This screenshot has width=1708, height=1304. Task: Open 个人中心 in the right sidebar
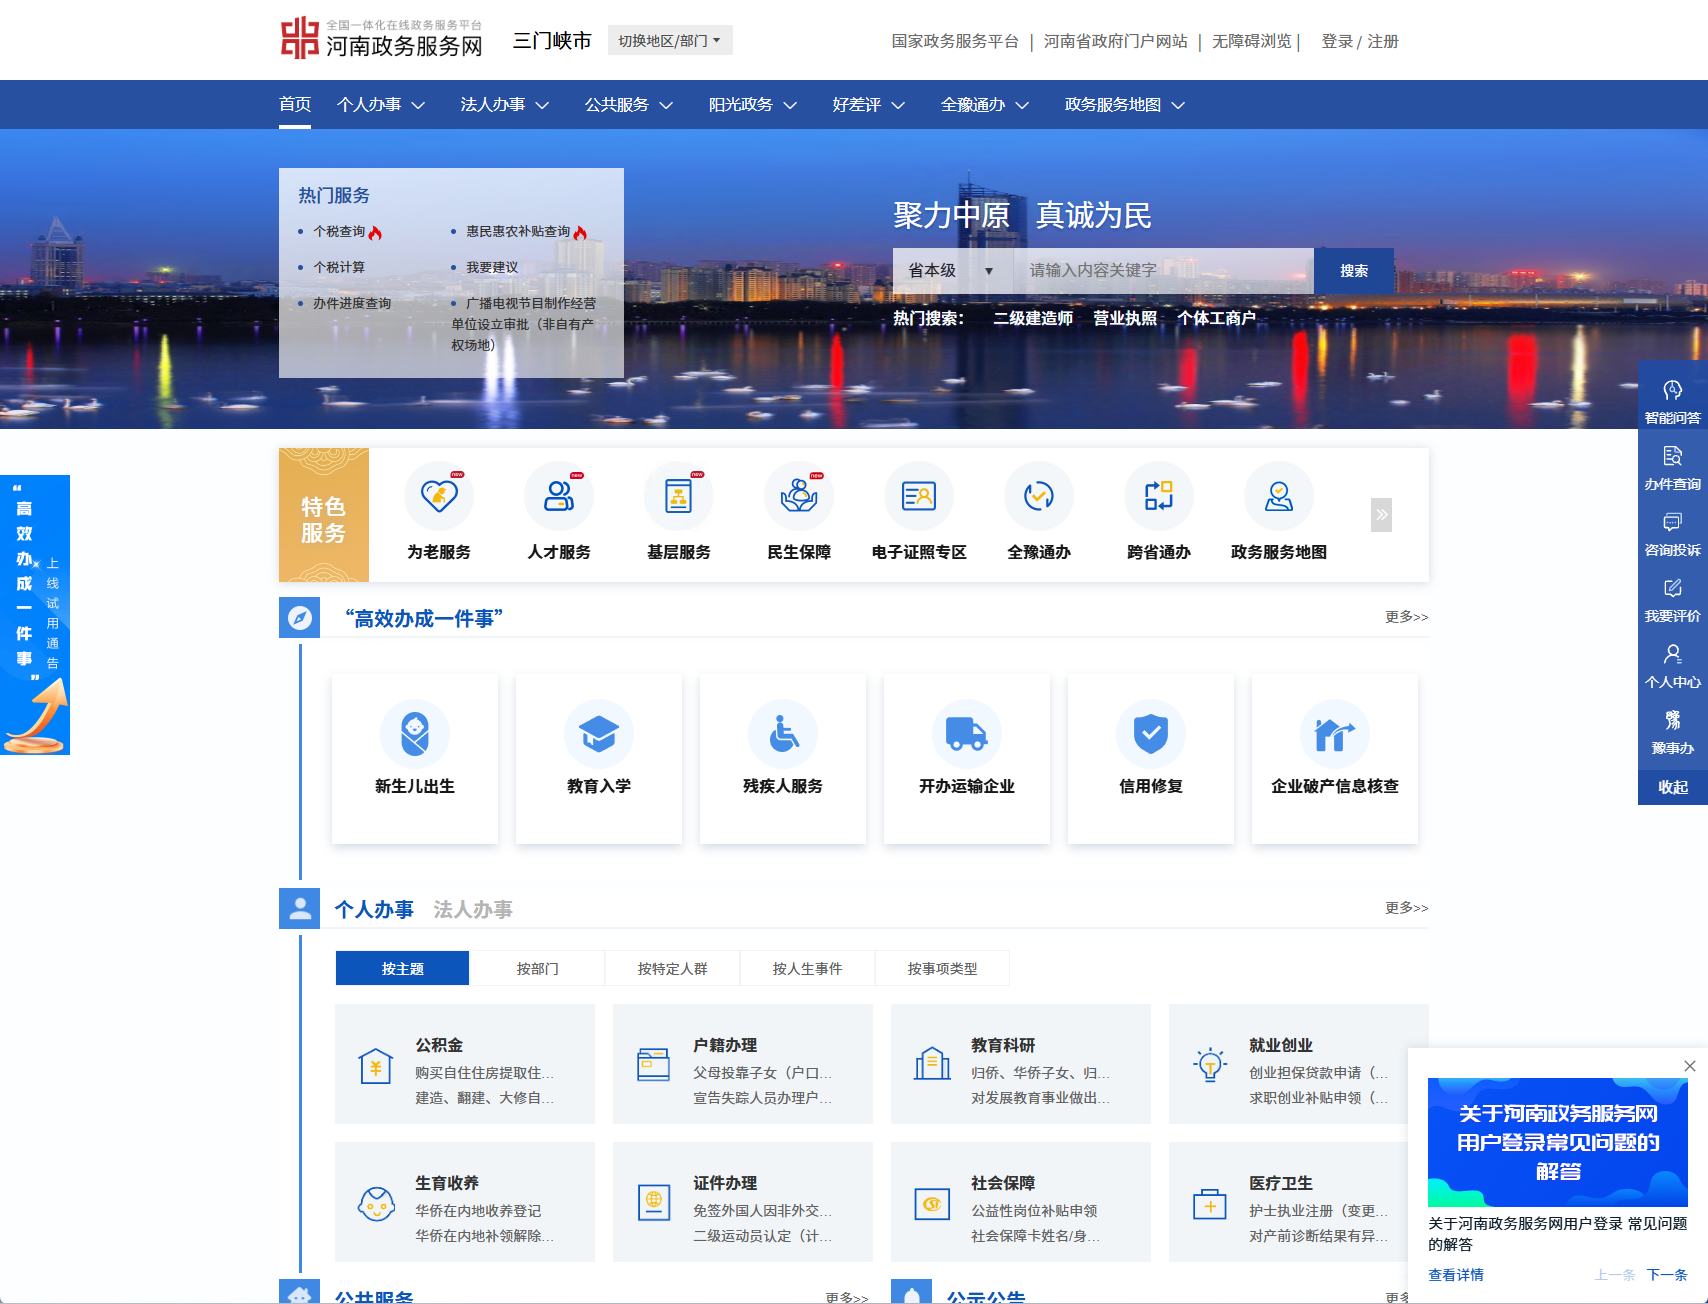tap(1673, 666)
